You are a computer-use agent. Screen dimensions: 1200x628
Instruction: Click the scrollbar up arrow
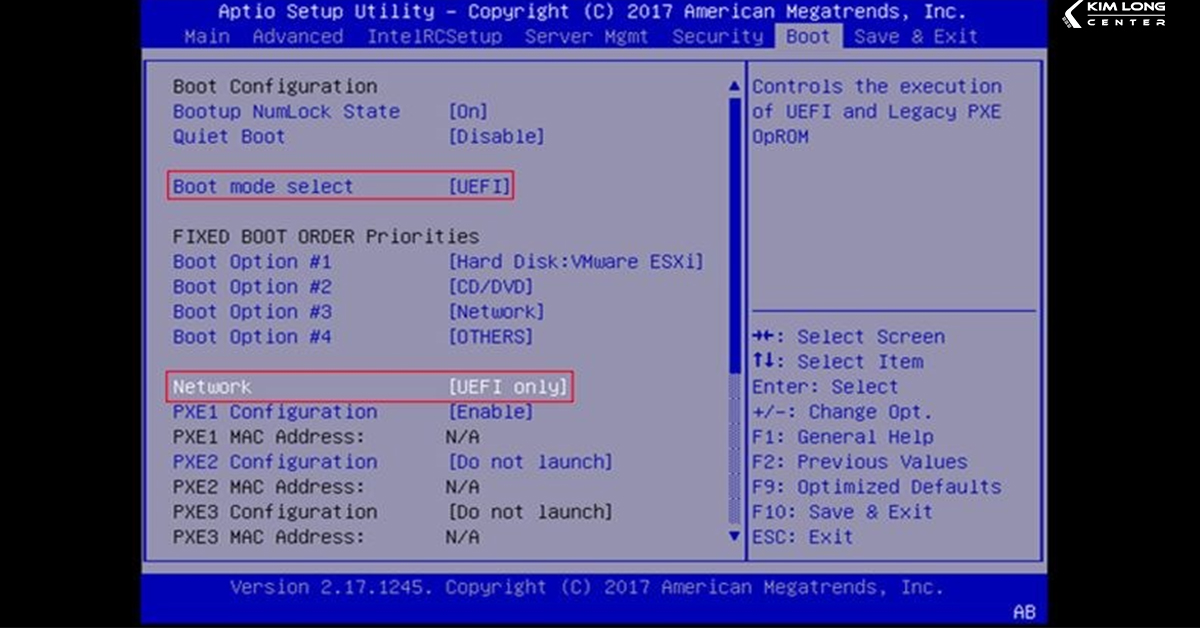736,87
